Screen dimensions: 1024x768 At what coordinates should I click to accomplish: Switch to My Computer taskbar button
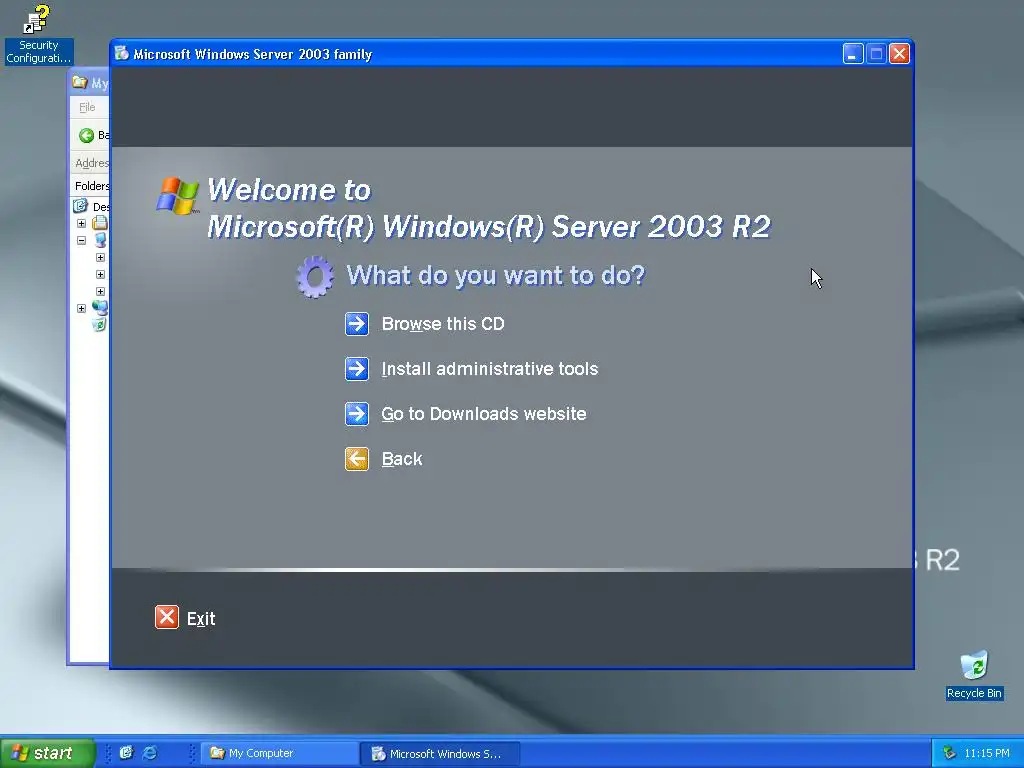279,753
